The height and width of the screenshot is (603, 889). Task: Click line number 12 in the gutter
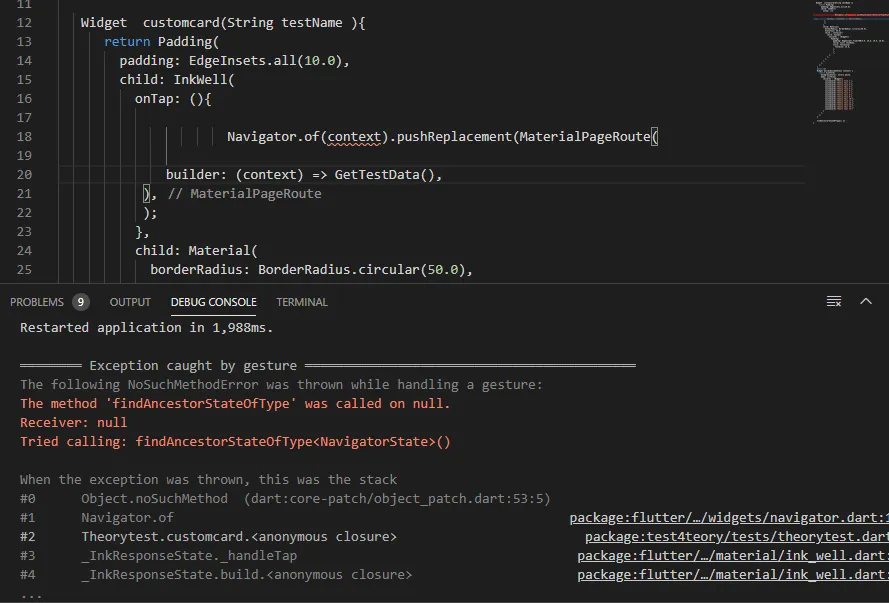(24, 23)
